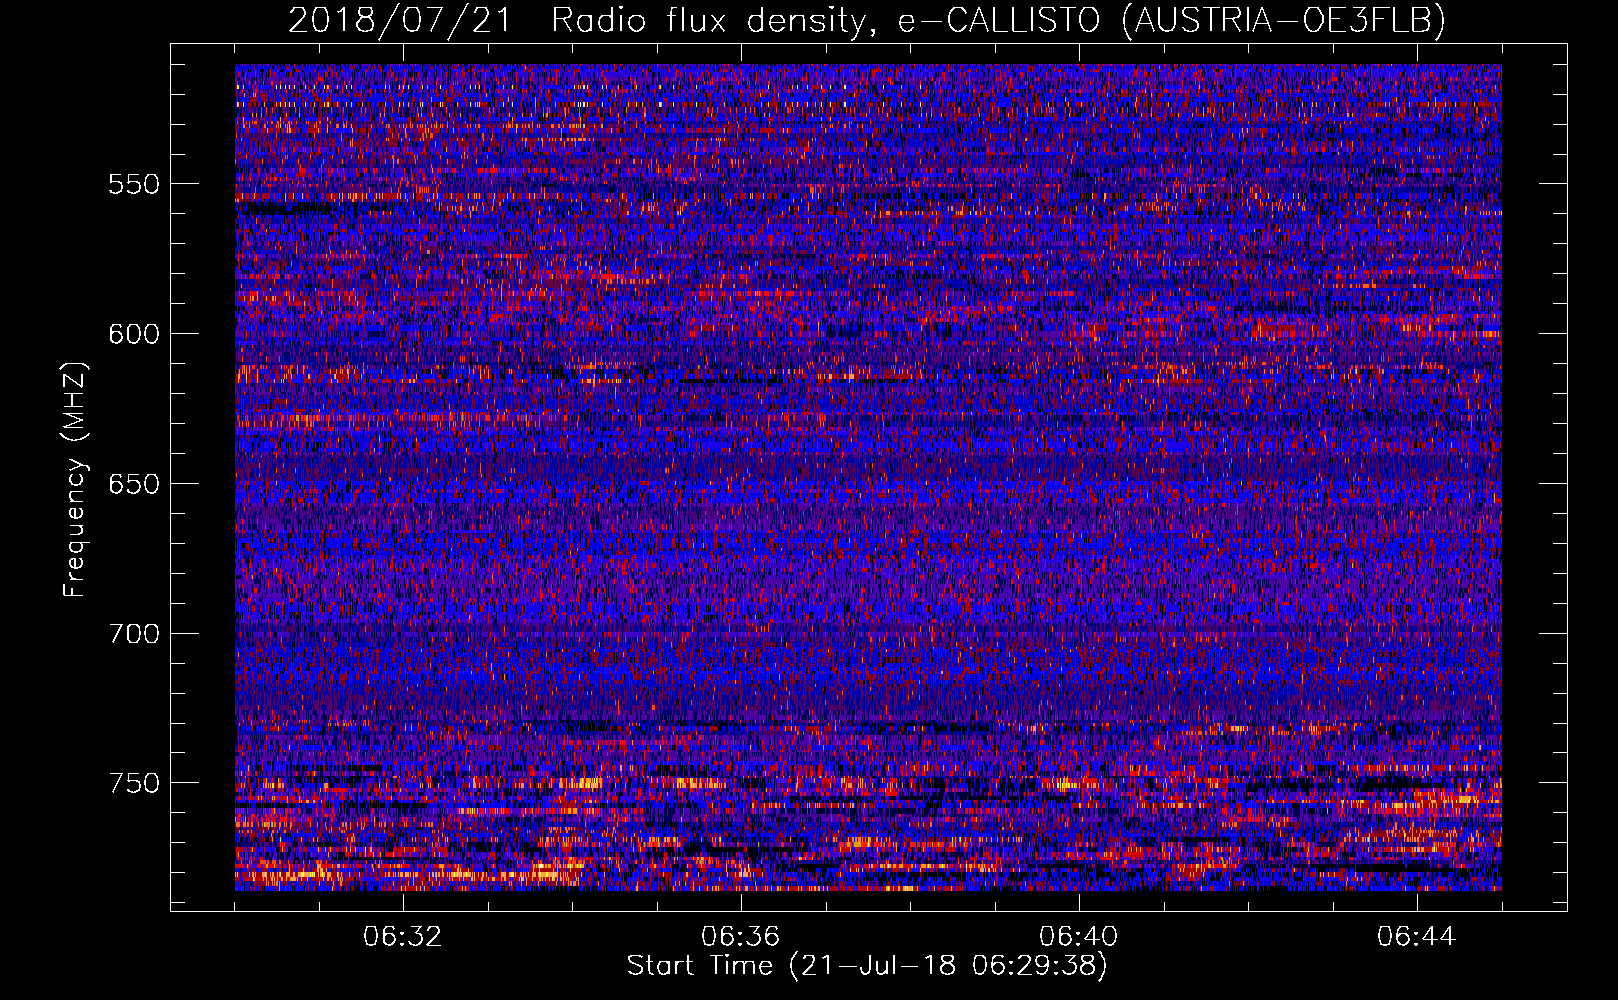Viewport: 1618px width, 1000px height.
Task: Click the 550 frequency tick label
Action: [x=134, y=185]
